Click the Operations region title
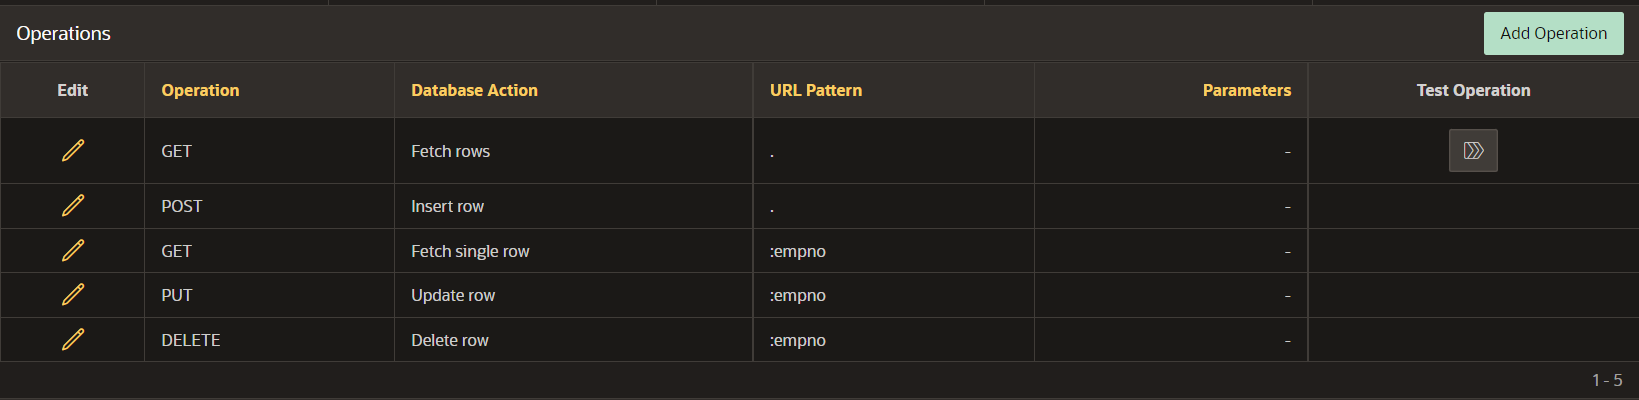 coord(63,33)
